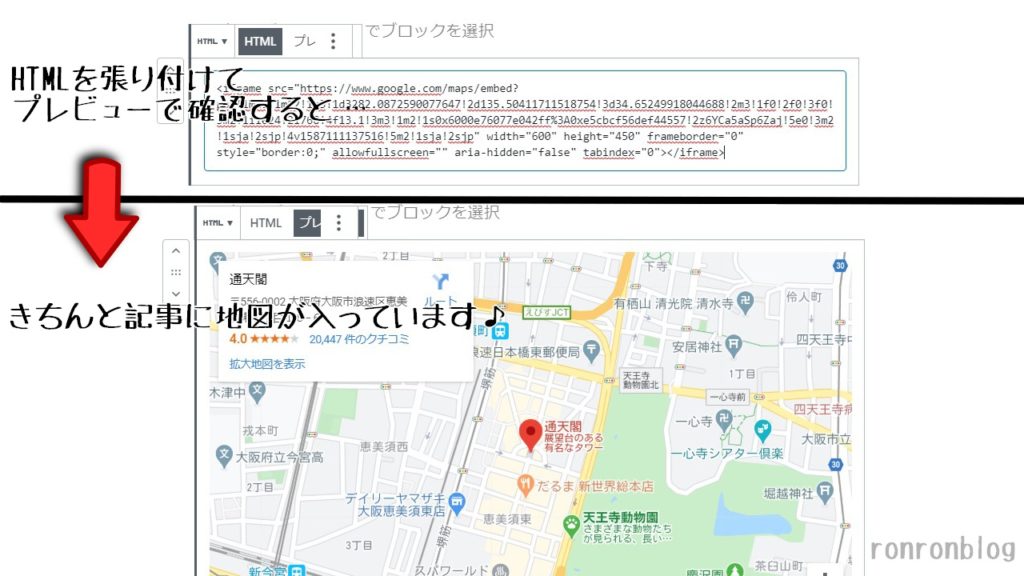The image size is (1024, 576).
Task: Select active preview tab in lower toolbar
Action: tap(308, 223)
